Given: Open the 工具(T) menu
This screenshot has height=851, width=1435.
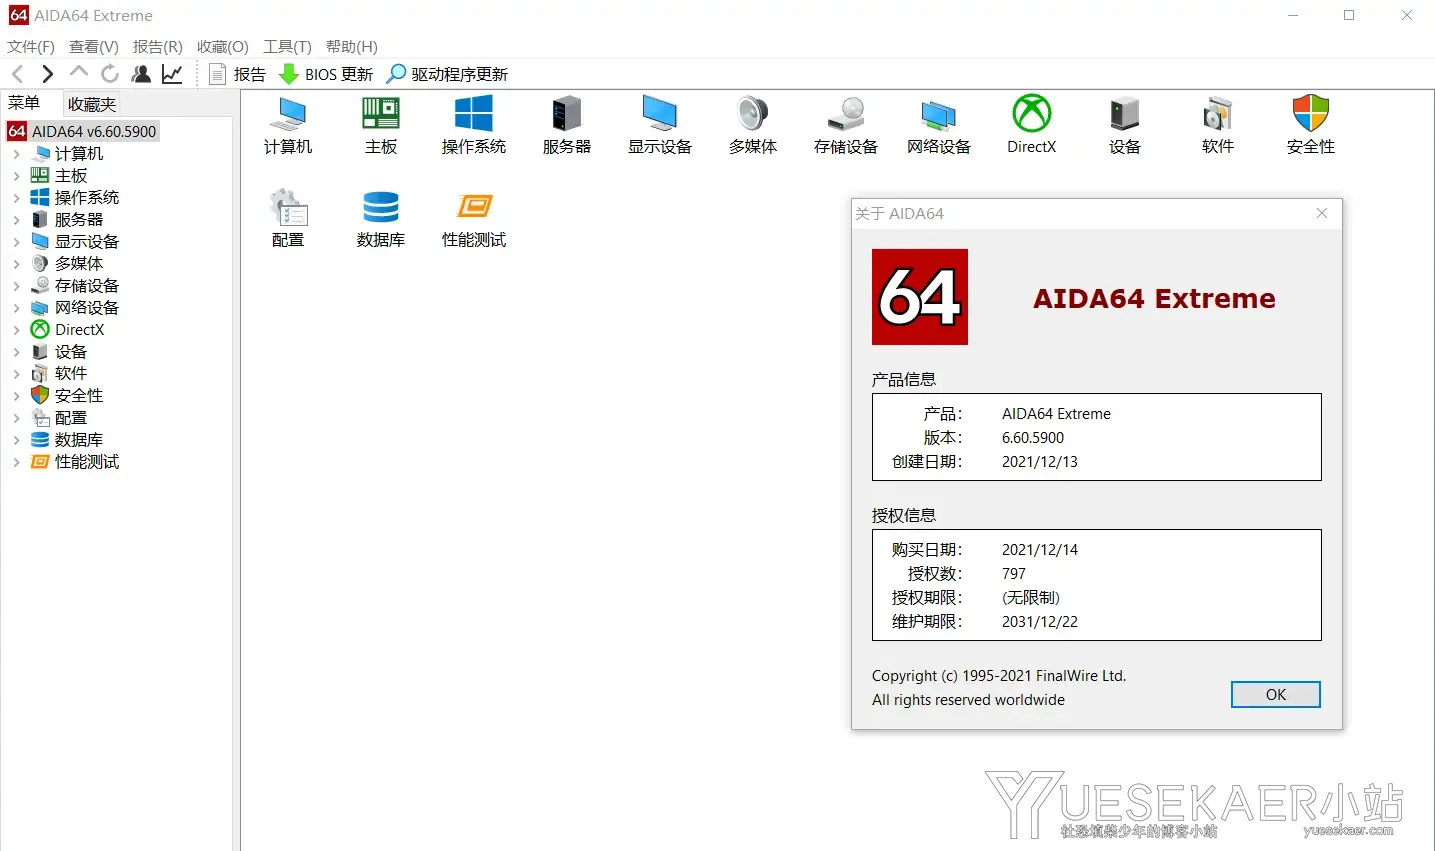Looking at the screenshot, I should pos(288,46).
